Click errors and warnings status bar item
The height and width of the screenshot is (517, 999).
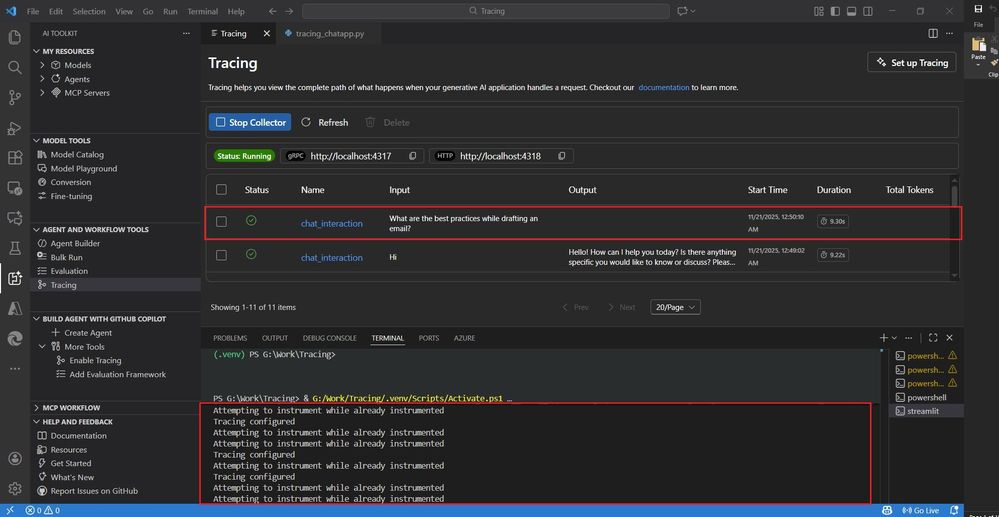pos(42,511)
